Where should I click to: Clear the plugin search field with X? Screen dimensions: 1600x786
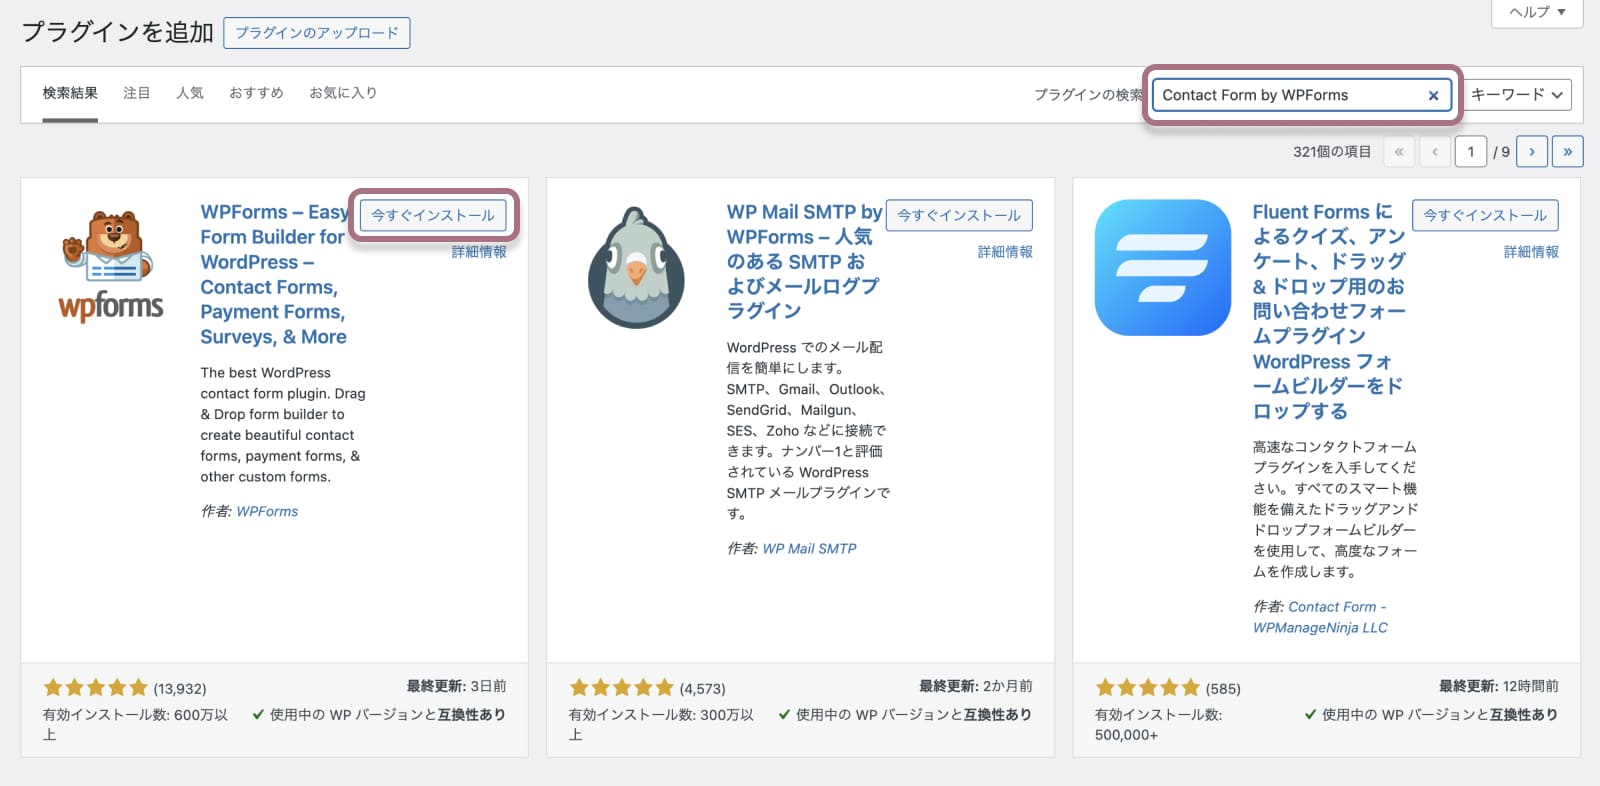click(1433, 95)
